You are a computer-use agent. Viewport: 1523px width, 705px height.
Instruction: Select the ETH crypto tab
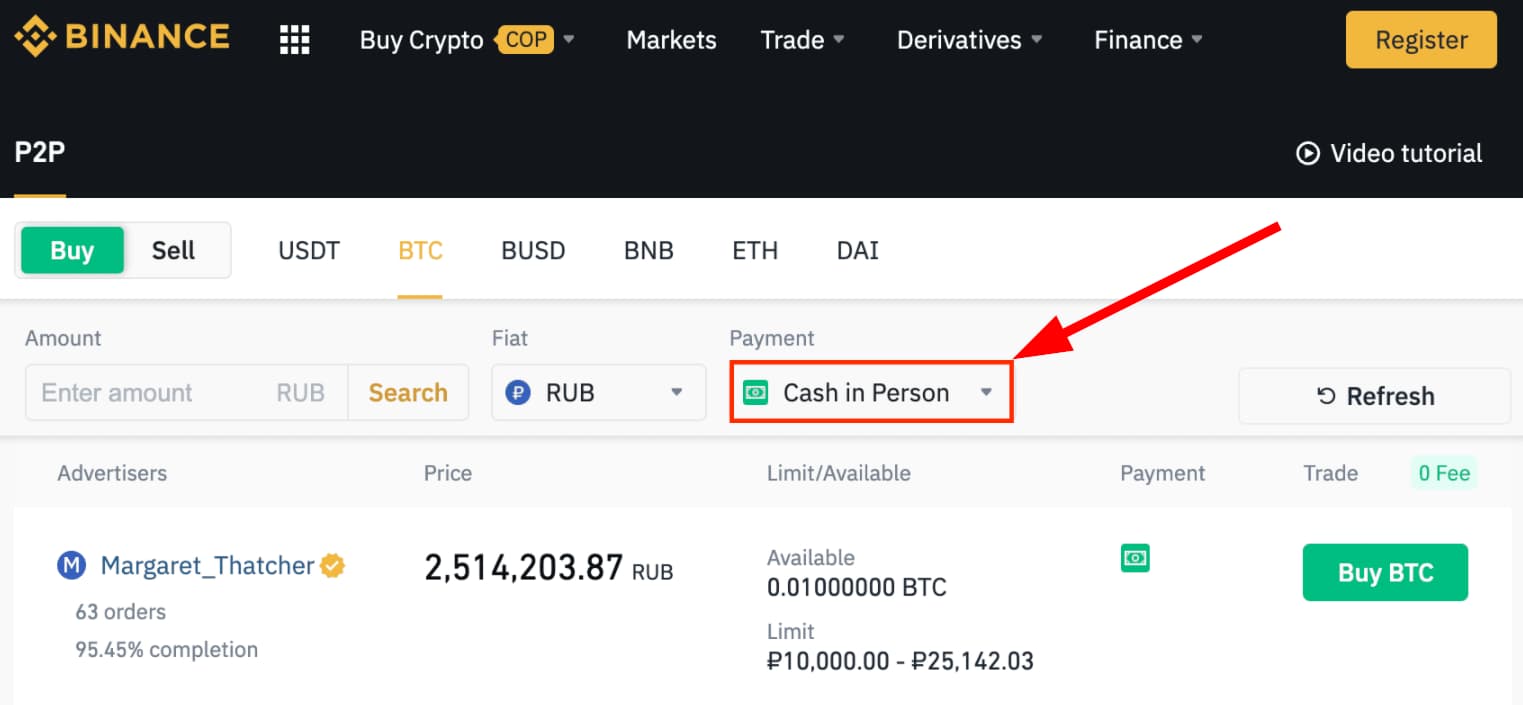[755, 250]
